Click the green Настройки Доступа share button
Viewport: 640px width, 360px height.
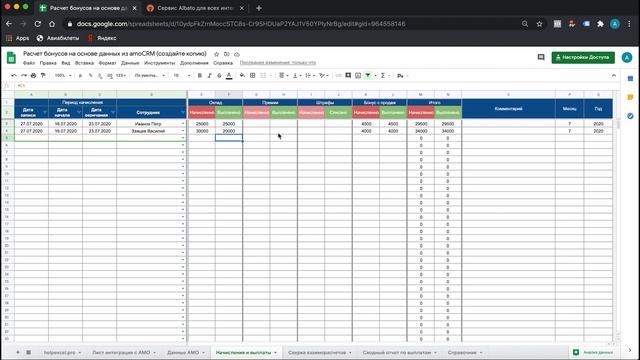coord(583,57)
